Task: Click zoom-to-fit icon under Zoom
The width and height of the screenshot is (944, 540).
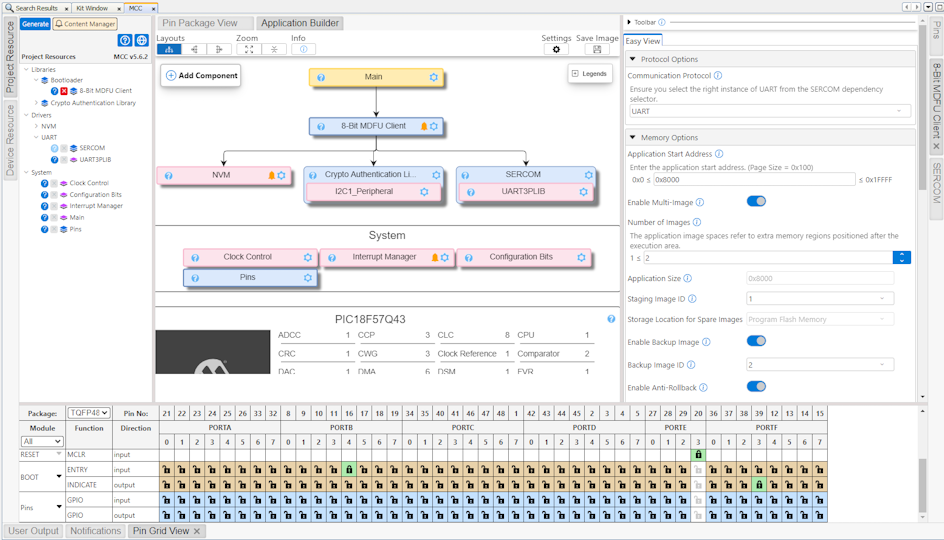Action: click(248, 49)
